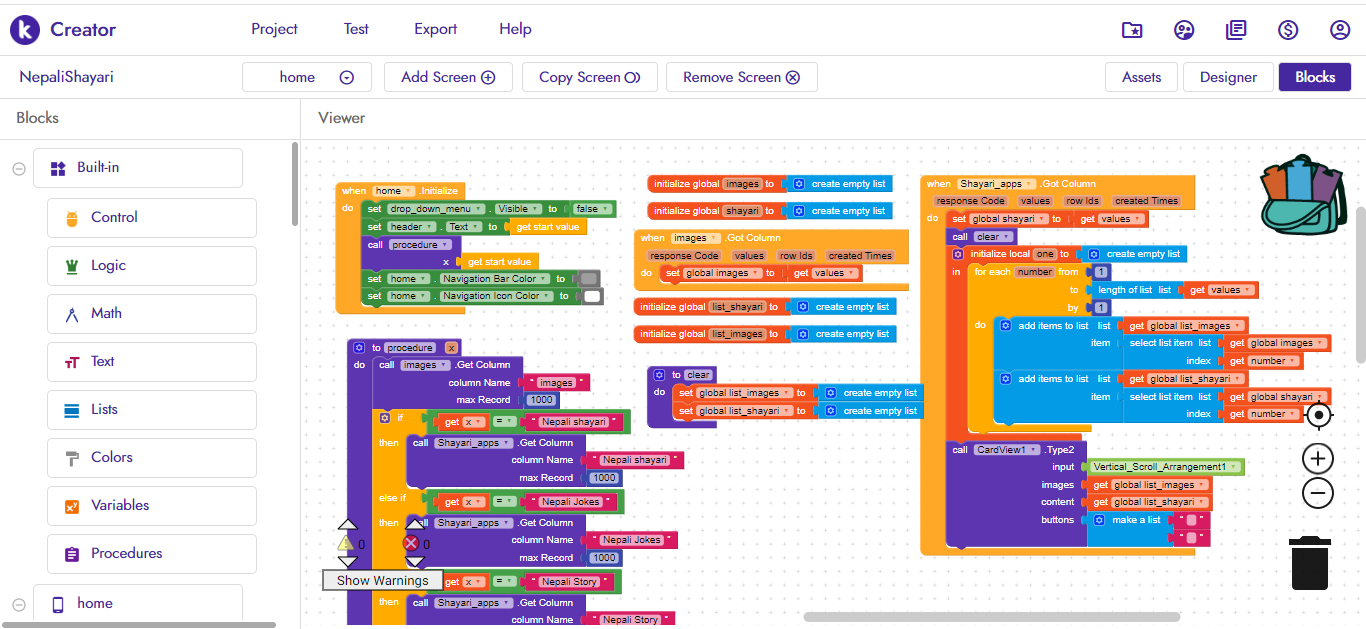Open the backpack icon in the viewer
1366x629 pixels.
1301,195
